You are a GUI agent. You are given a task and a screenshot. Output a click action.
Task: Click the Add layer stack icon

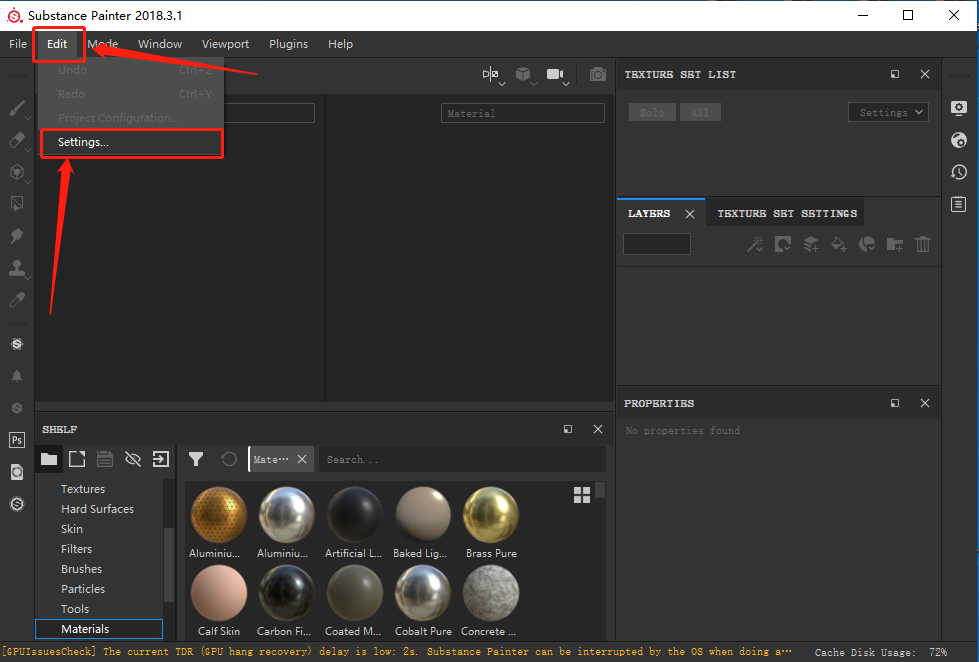click(811, 244)
